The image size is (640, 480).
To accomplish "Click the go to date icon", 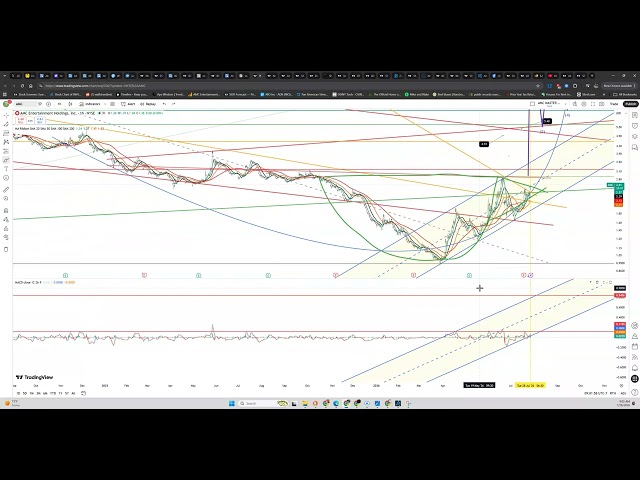I will pos(83,393).
